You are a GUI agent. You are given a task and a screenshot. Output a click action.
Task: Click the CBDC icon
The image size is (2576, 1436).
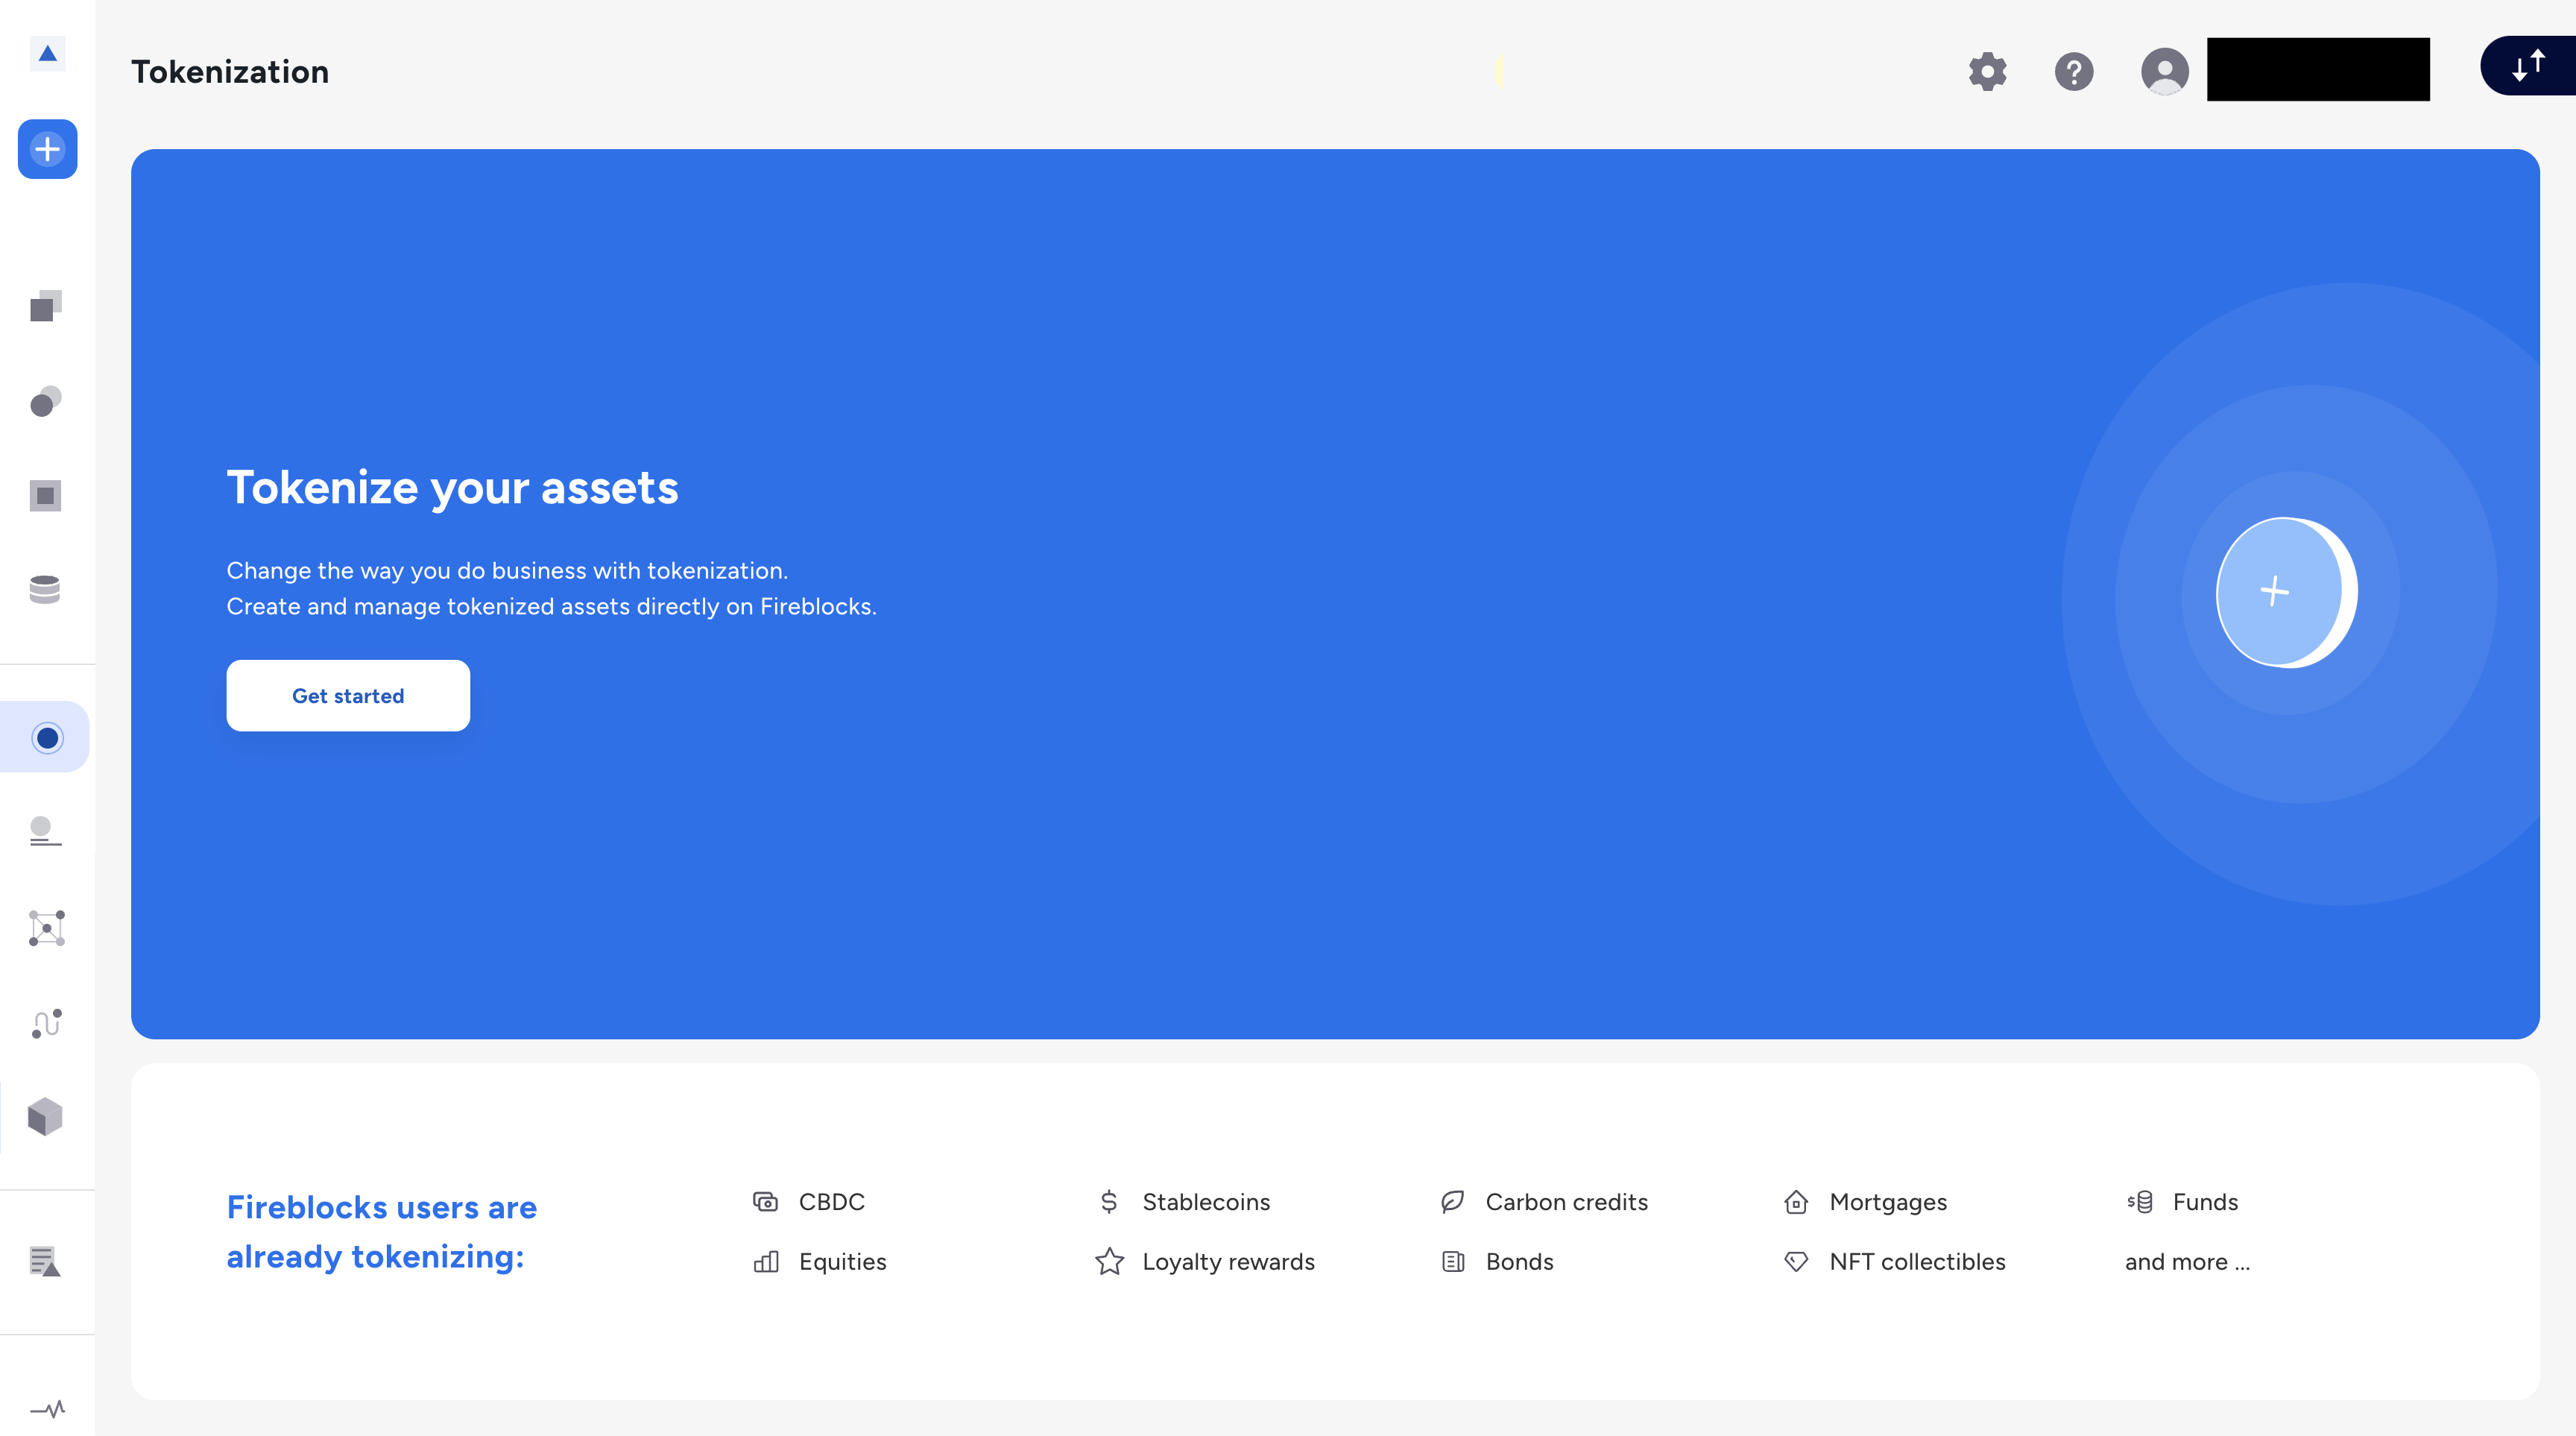pos(765,1202)
